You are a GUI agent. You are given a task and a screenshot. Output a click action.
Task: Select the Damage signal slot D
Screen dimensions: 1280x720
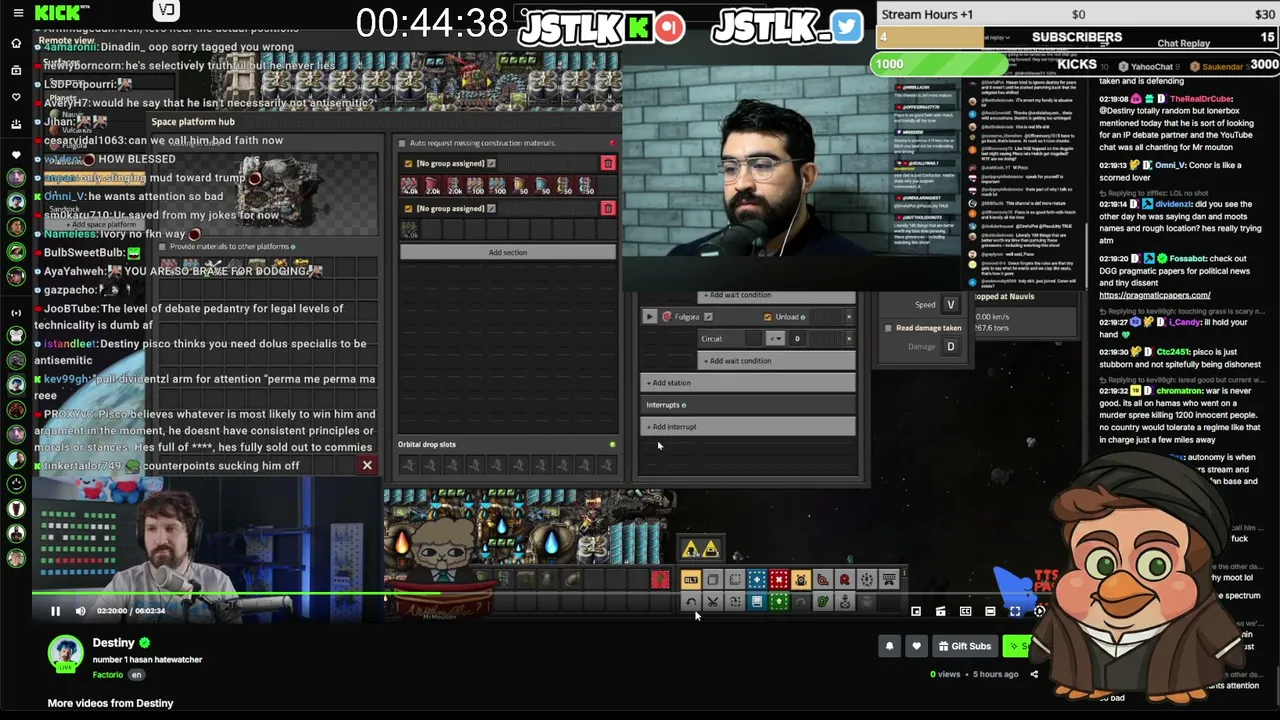[x=951, y=347]
